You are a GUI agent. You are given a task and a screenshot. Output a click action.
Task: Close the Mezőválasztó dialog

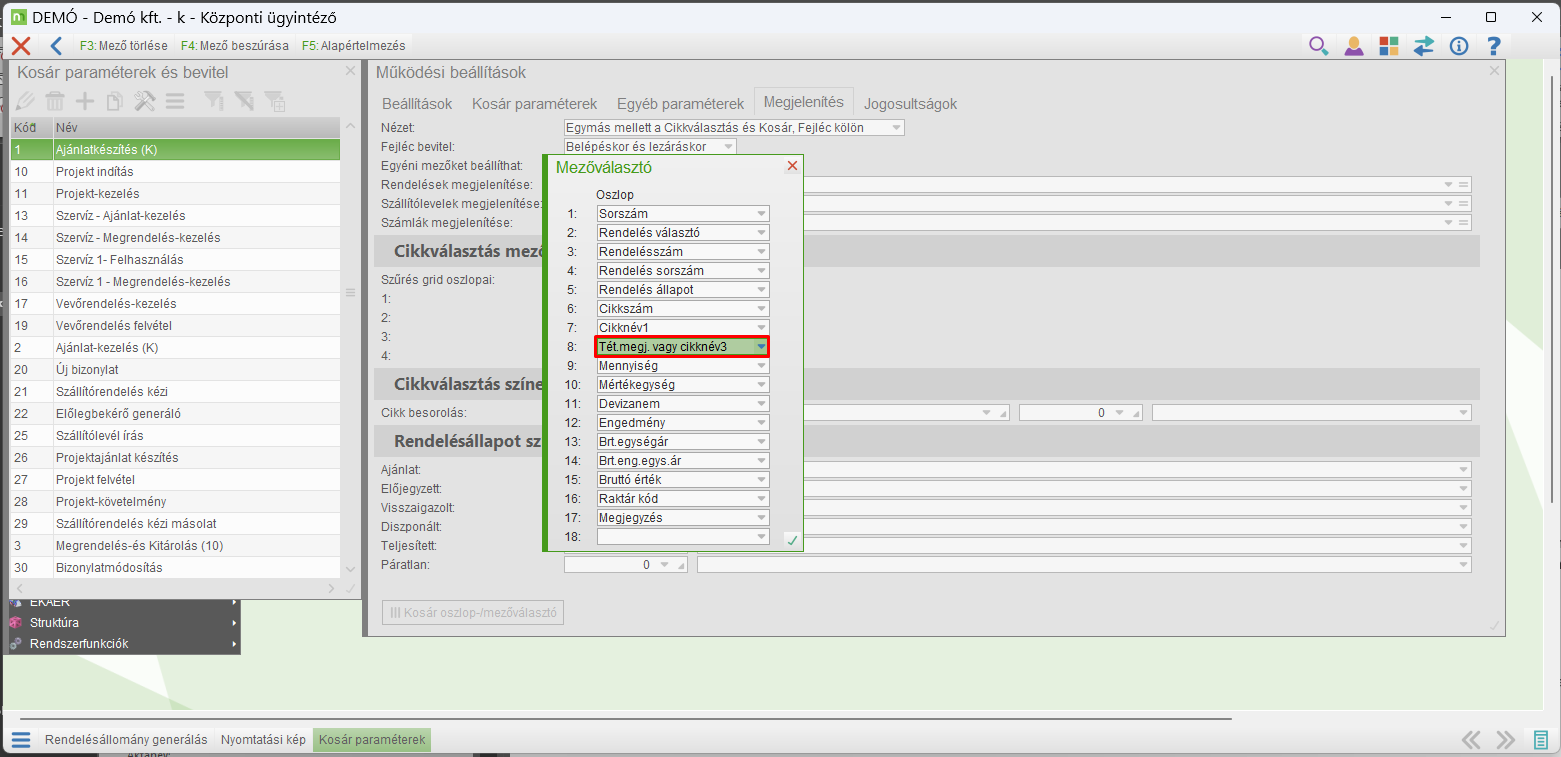[793, 166]
